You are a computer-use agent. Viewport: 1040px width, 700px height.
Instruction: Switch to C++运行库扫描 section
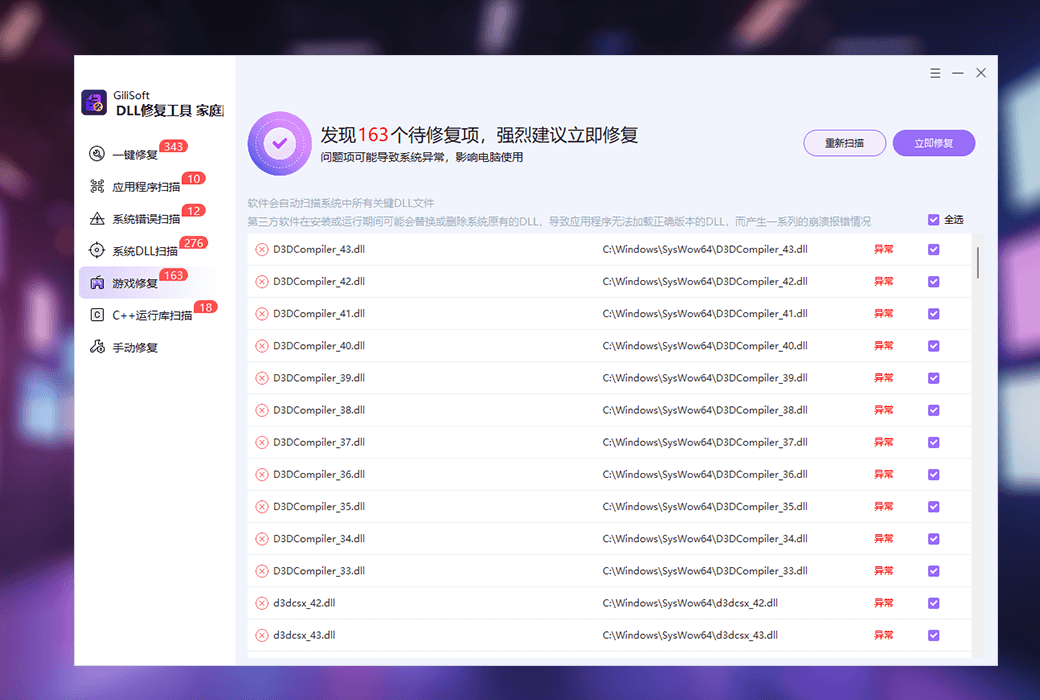[152, 315]
